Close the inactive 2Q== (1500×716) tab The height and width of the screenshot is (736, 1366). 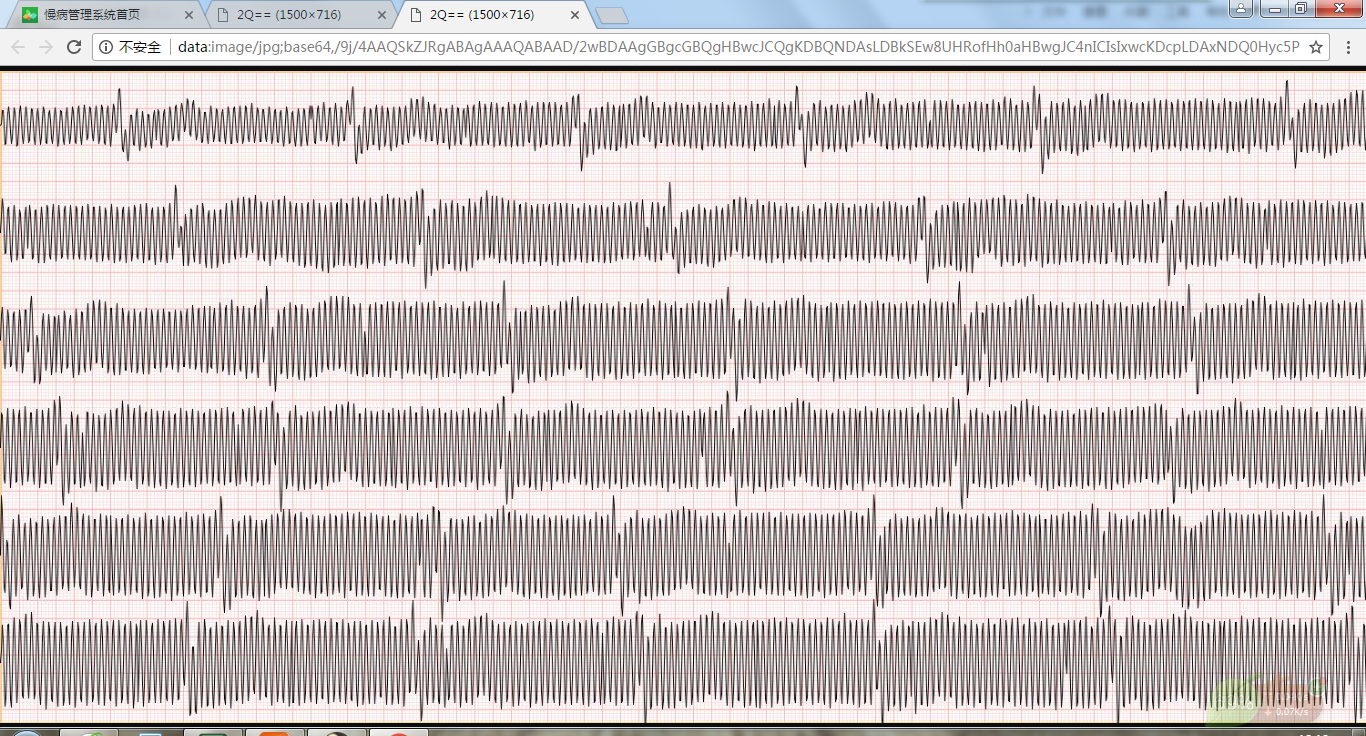381,15
